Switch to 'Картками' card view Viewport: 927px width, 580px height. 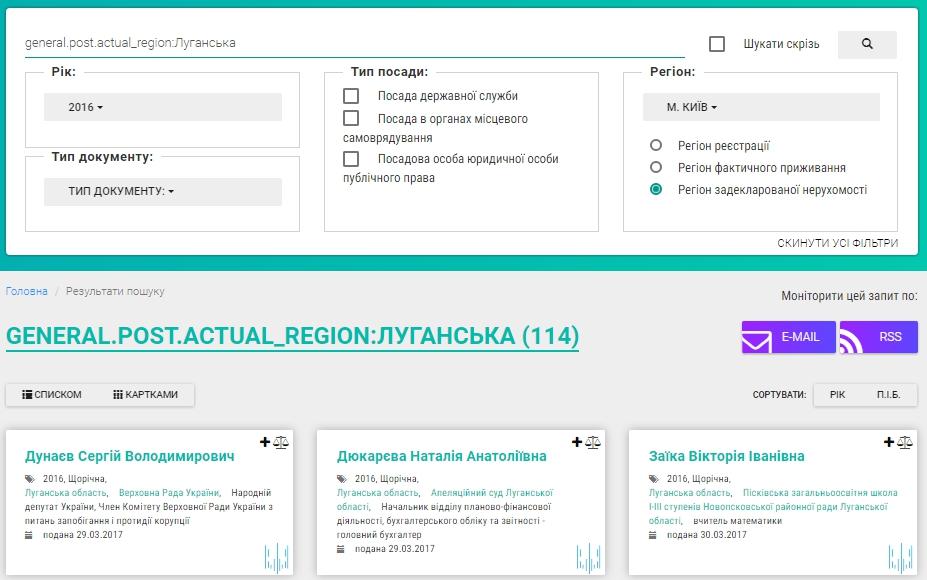tap(146, 395)
